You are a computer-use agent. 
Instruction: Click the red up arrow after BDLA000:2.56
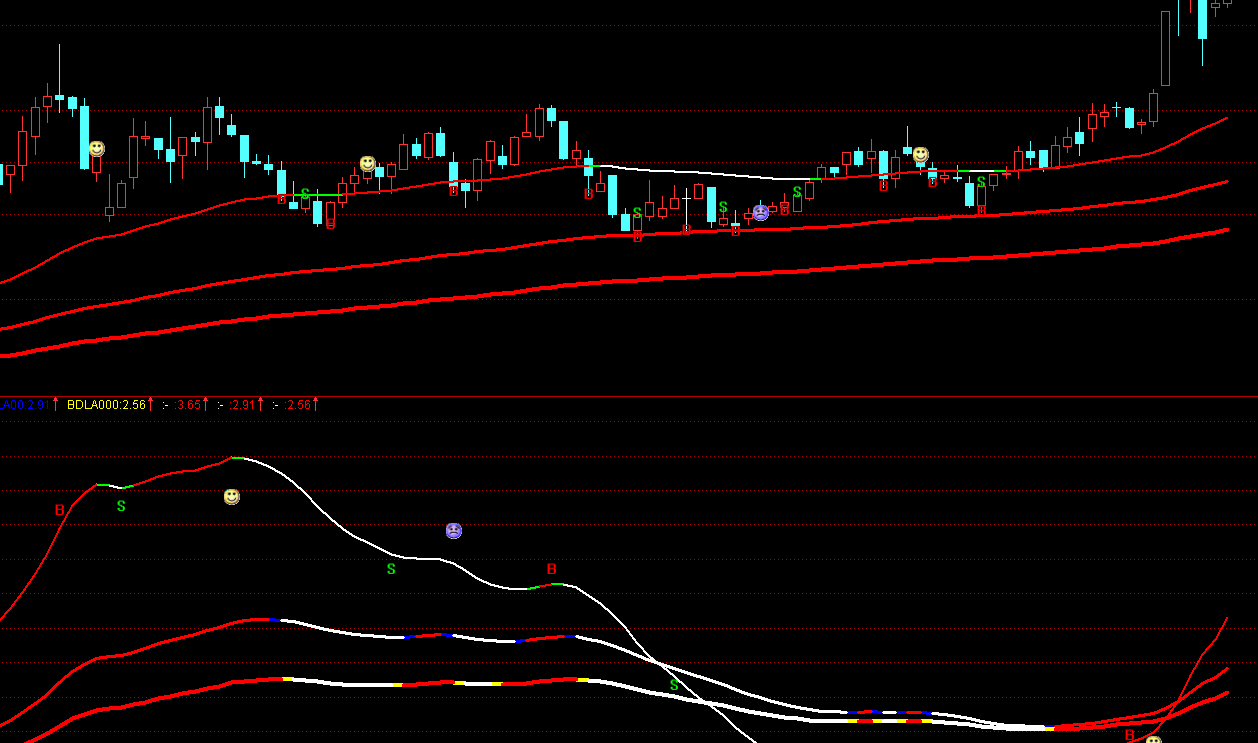[151, 404]
